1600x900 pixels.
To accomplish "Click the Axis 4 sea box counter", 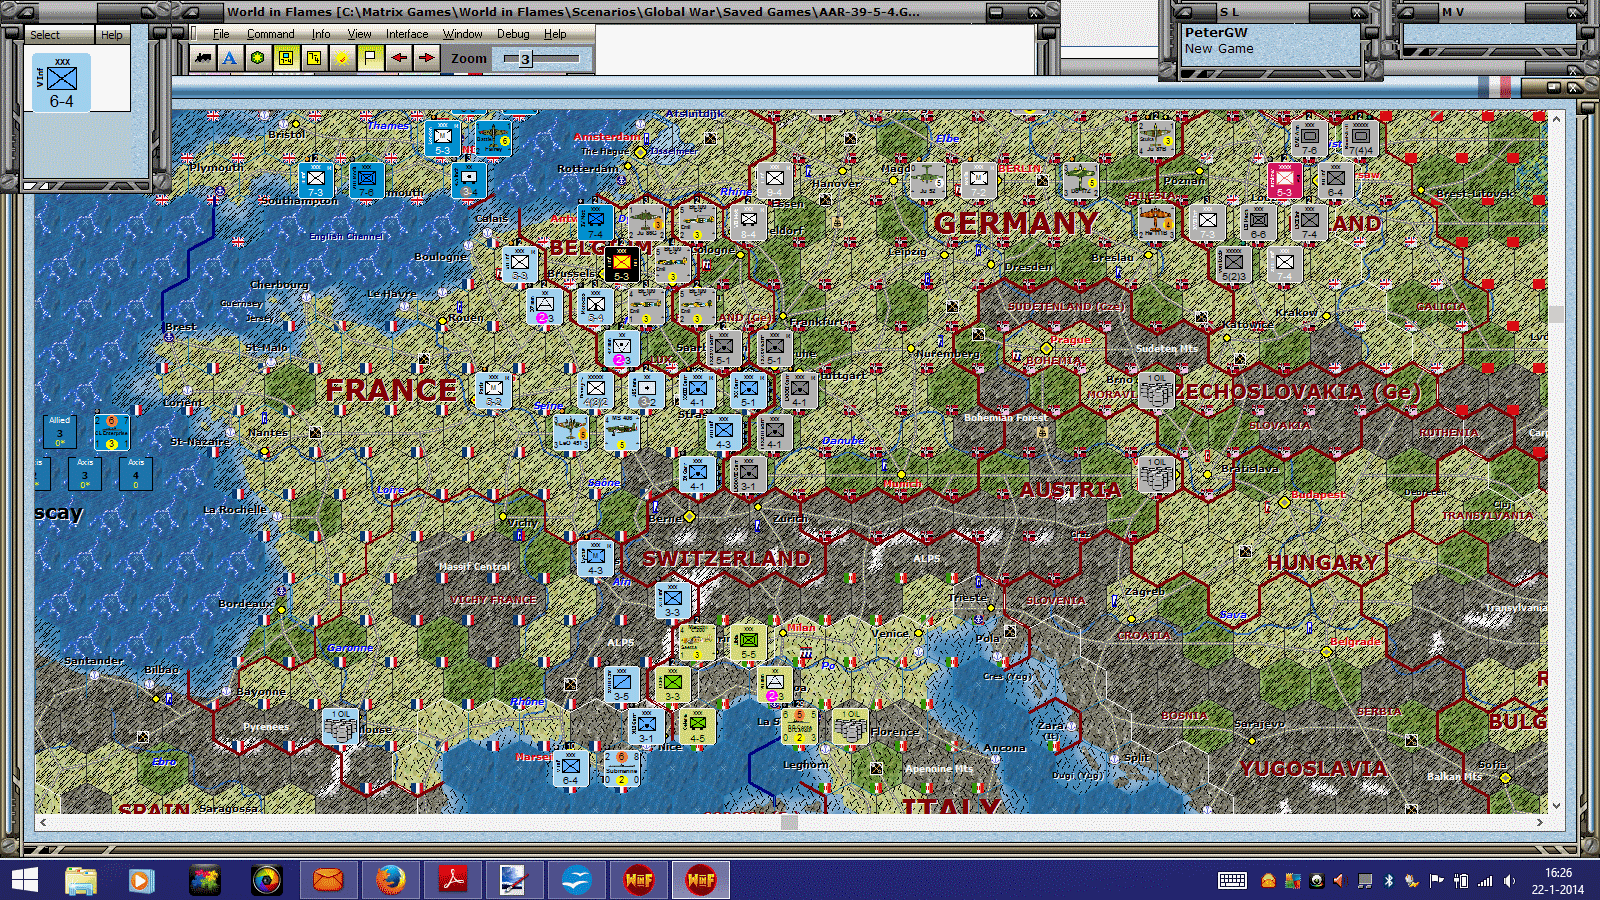I will 136,474.
